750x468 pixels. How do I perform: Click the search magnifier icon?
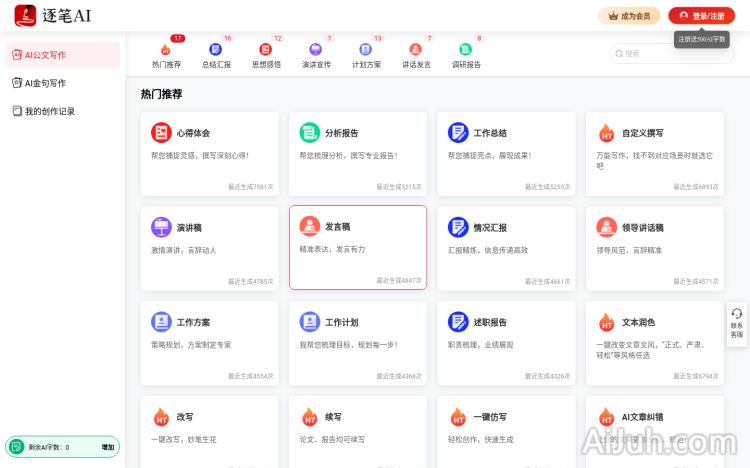coord(619,54)
